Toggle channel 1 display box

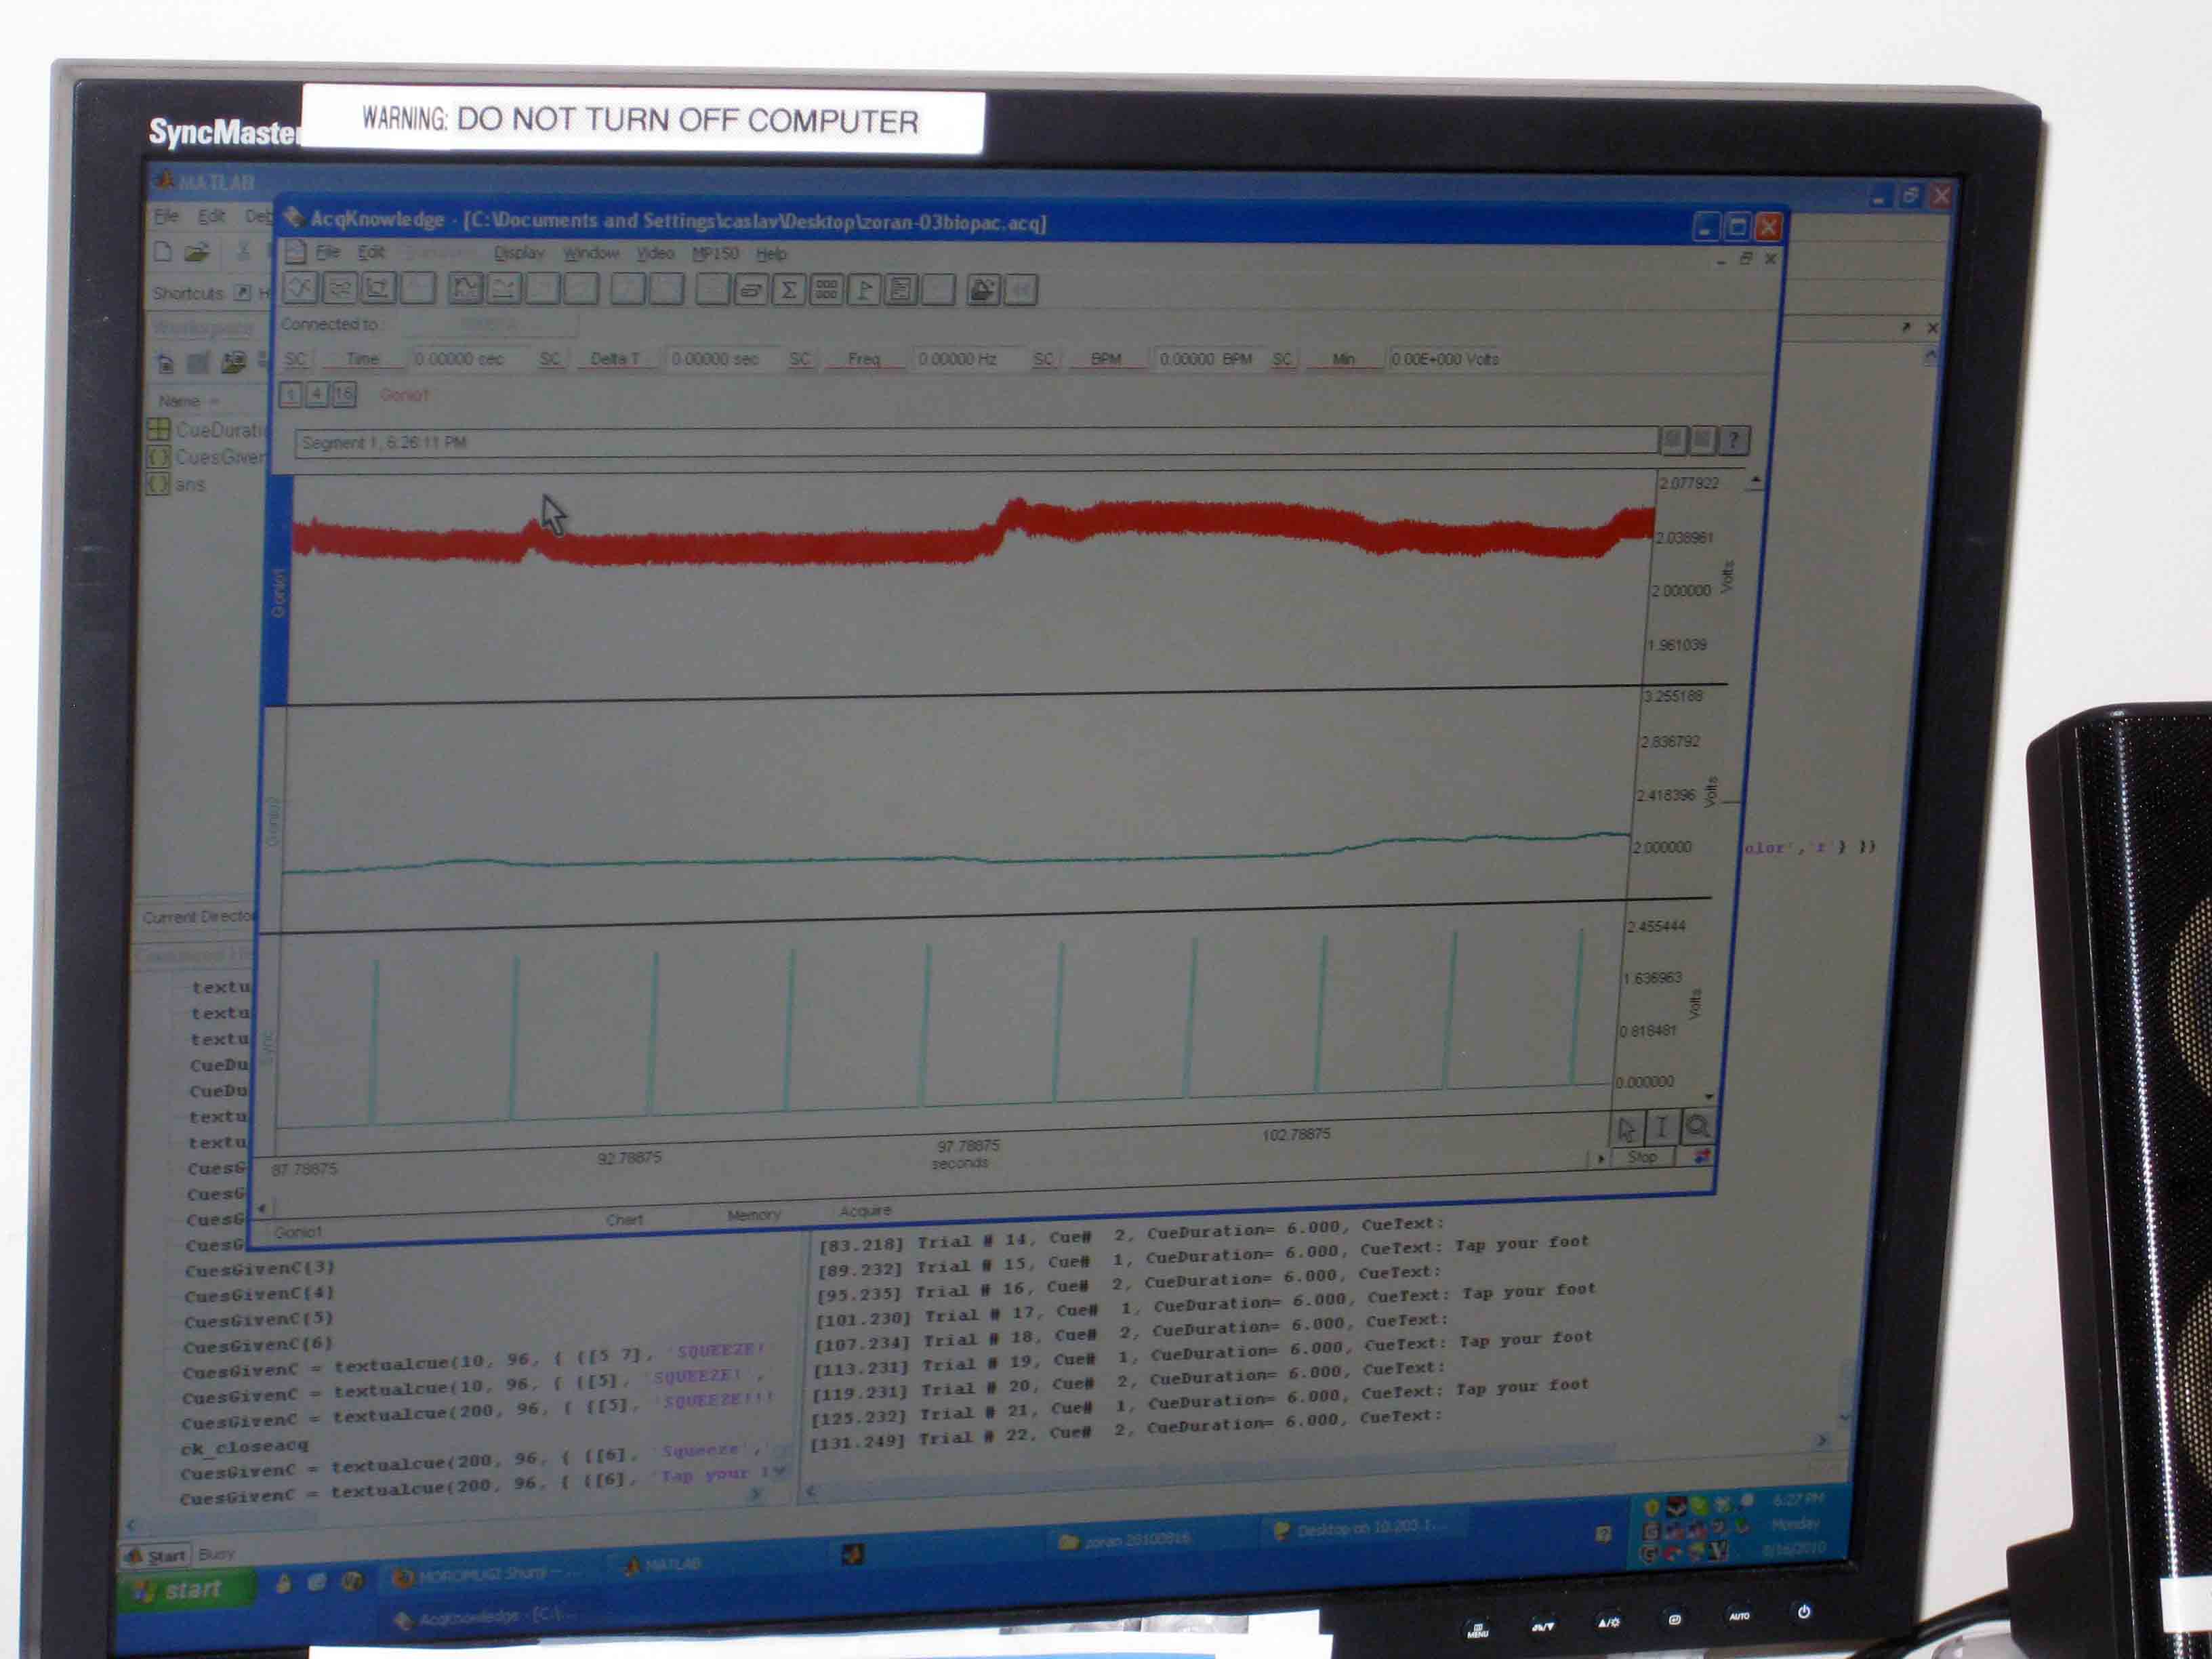click(290, 395)
